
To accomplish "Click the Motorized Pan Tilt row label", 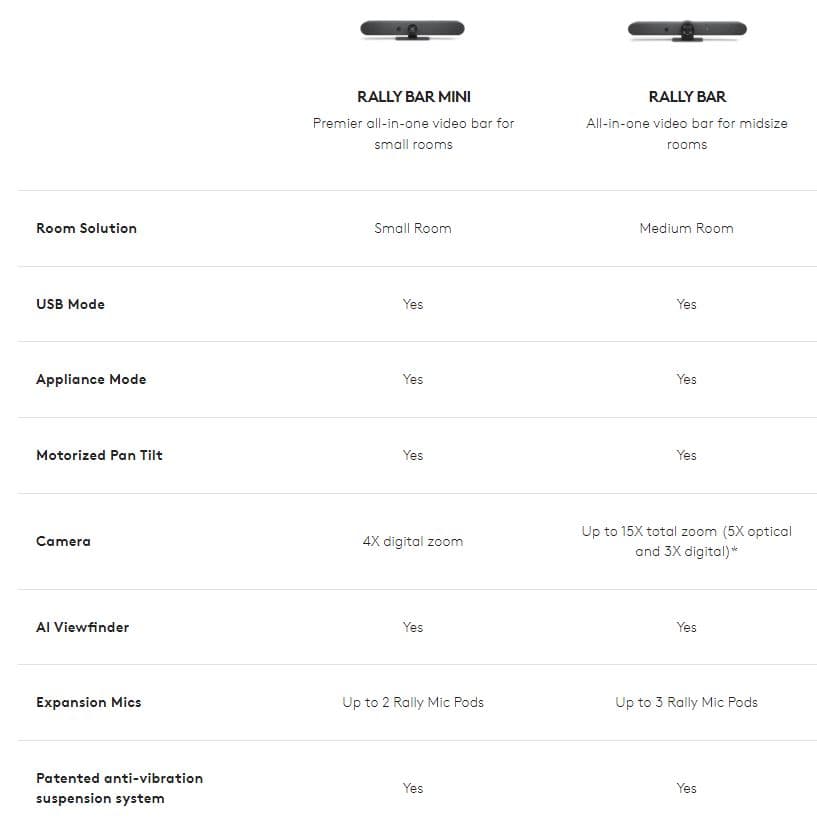I will [99, 455].
